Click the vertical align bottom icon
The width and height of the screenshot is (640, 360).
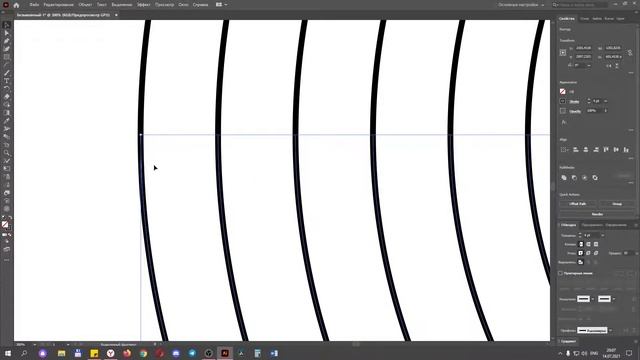pyautogui.click(x=626, y=150)
